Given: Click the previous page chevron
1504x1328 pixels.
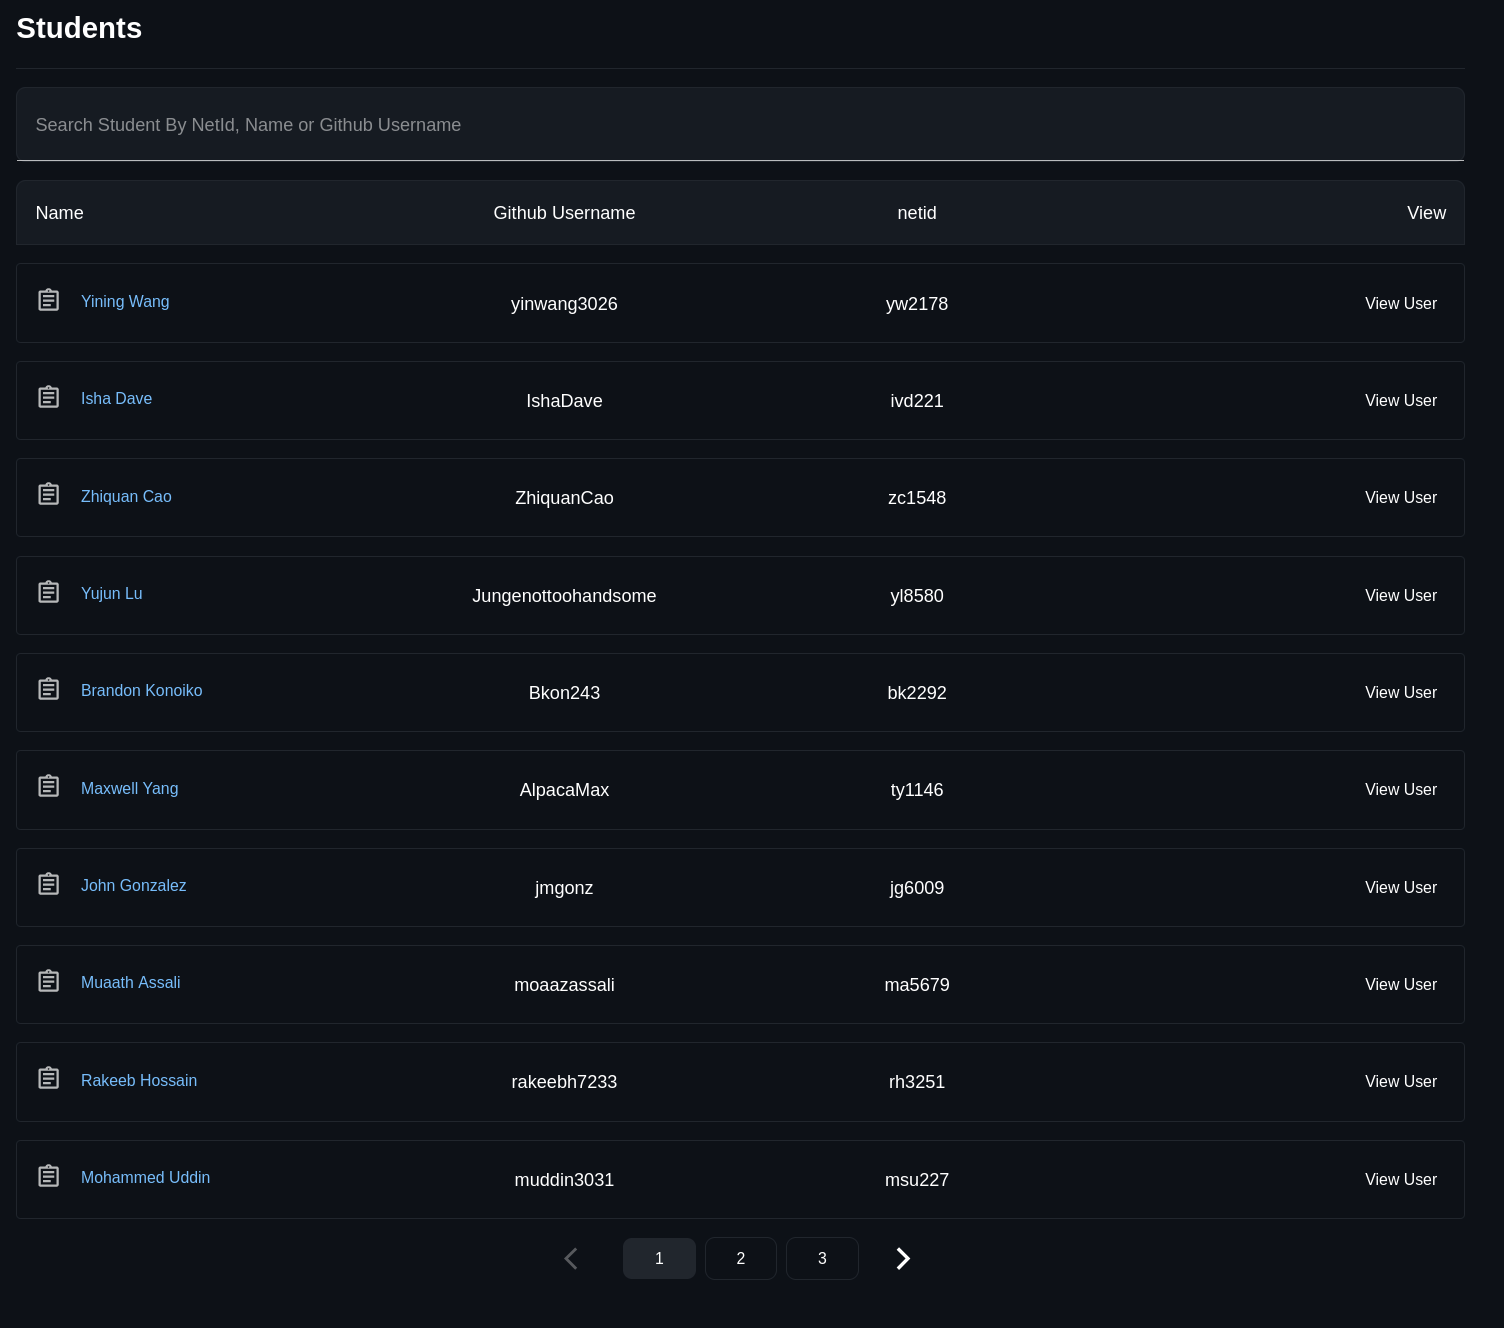Looking at the screenshot, I should click(571, 1258).
